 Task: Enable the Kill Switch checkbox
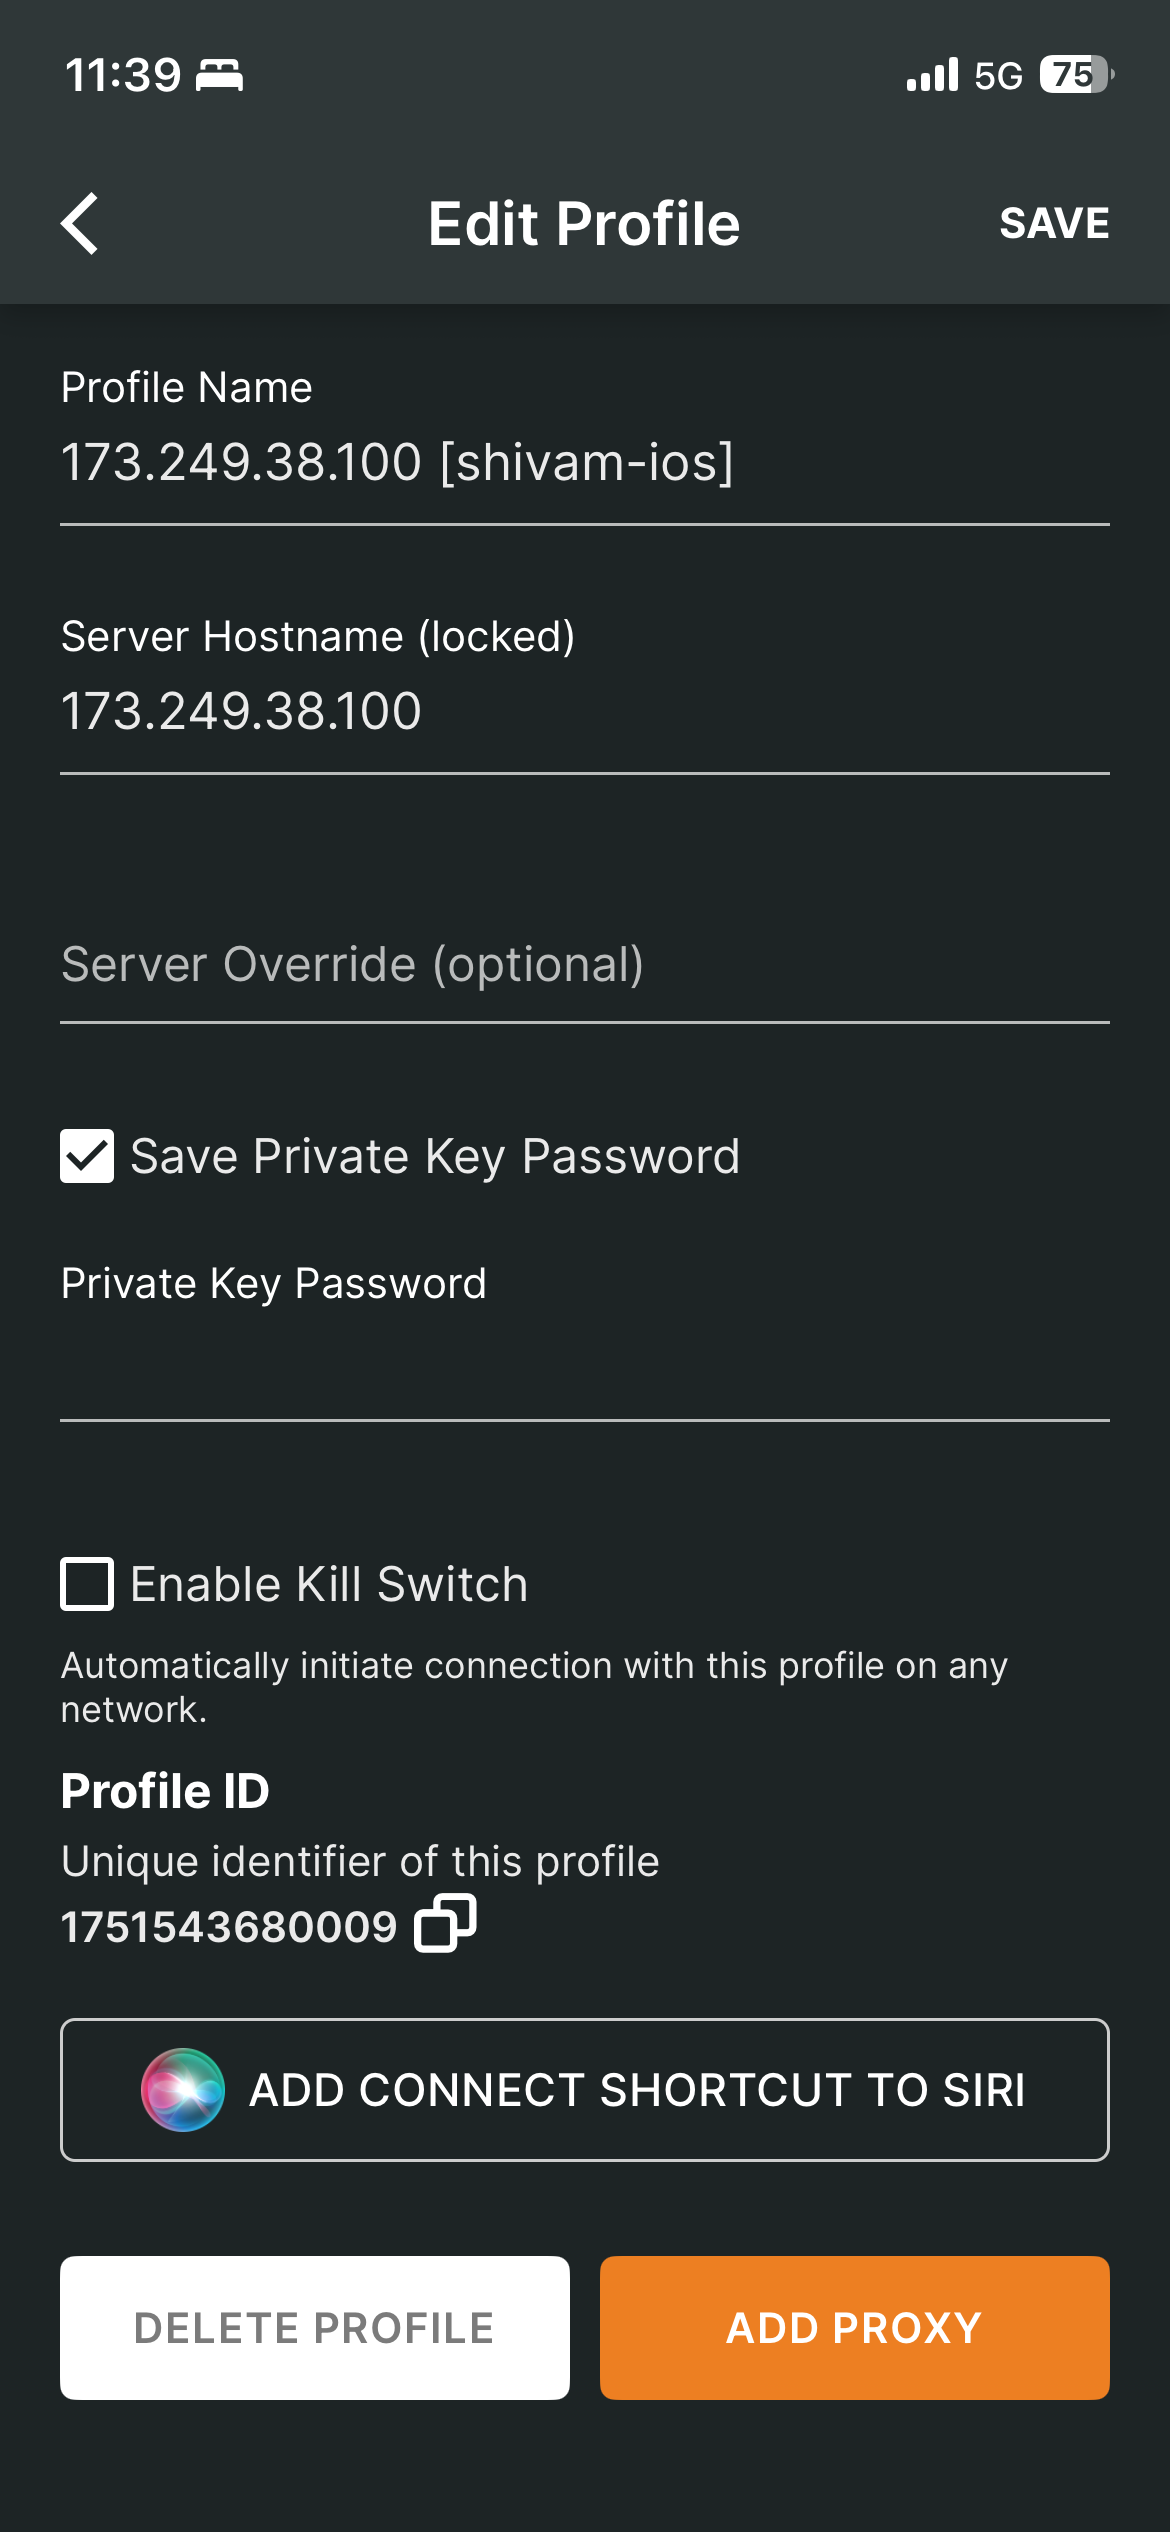(x=87, y=1584)
